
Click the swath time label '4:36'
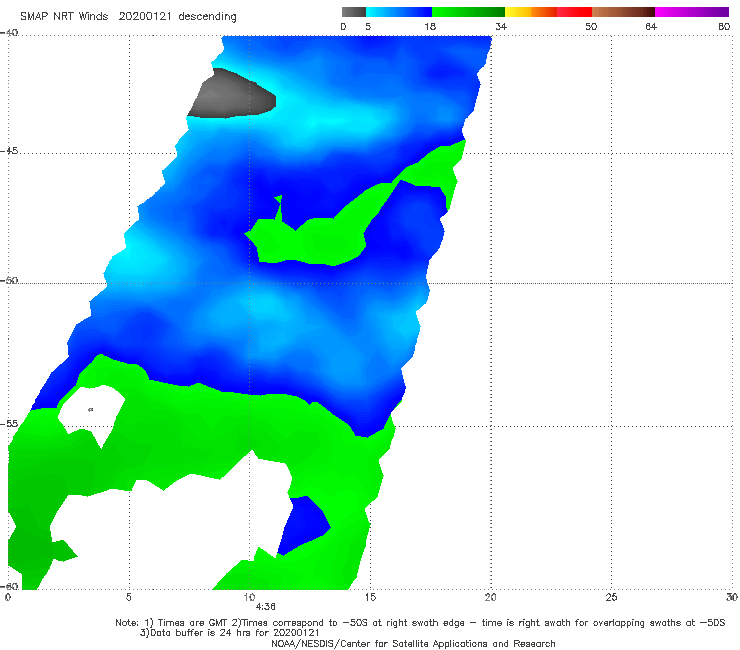266,607
